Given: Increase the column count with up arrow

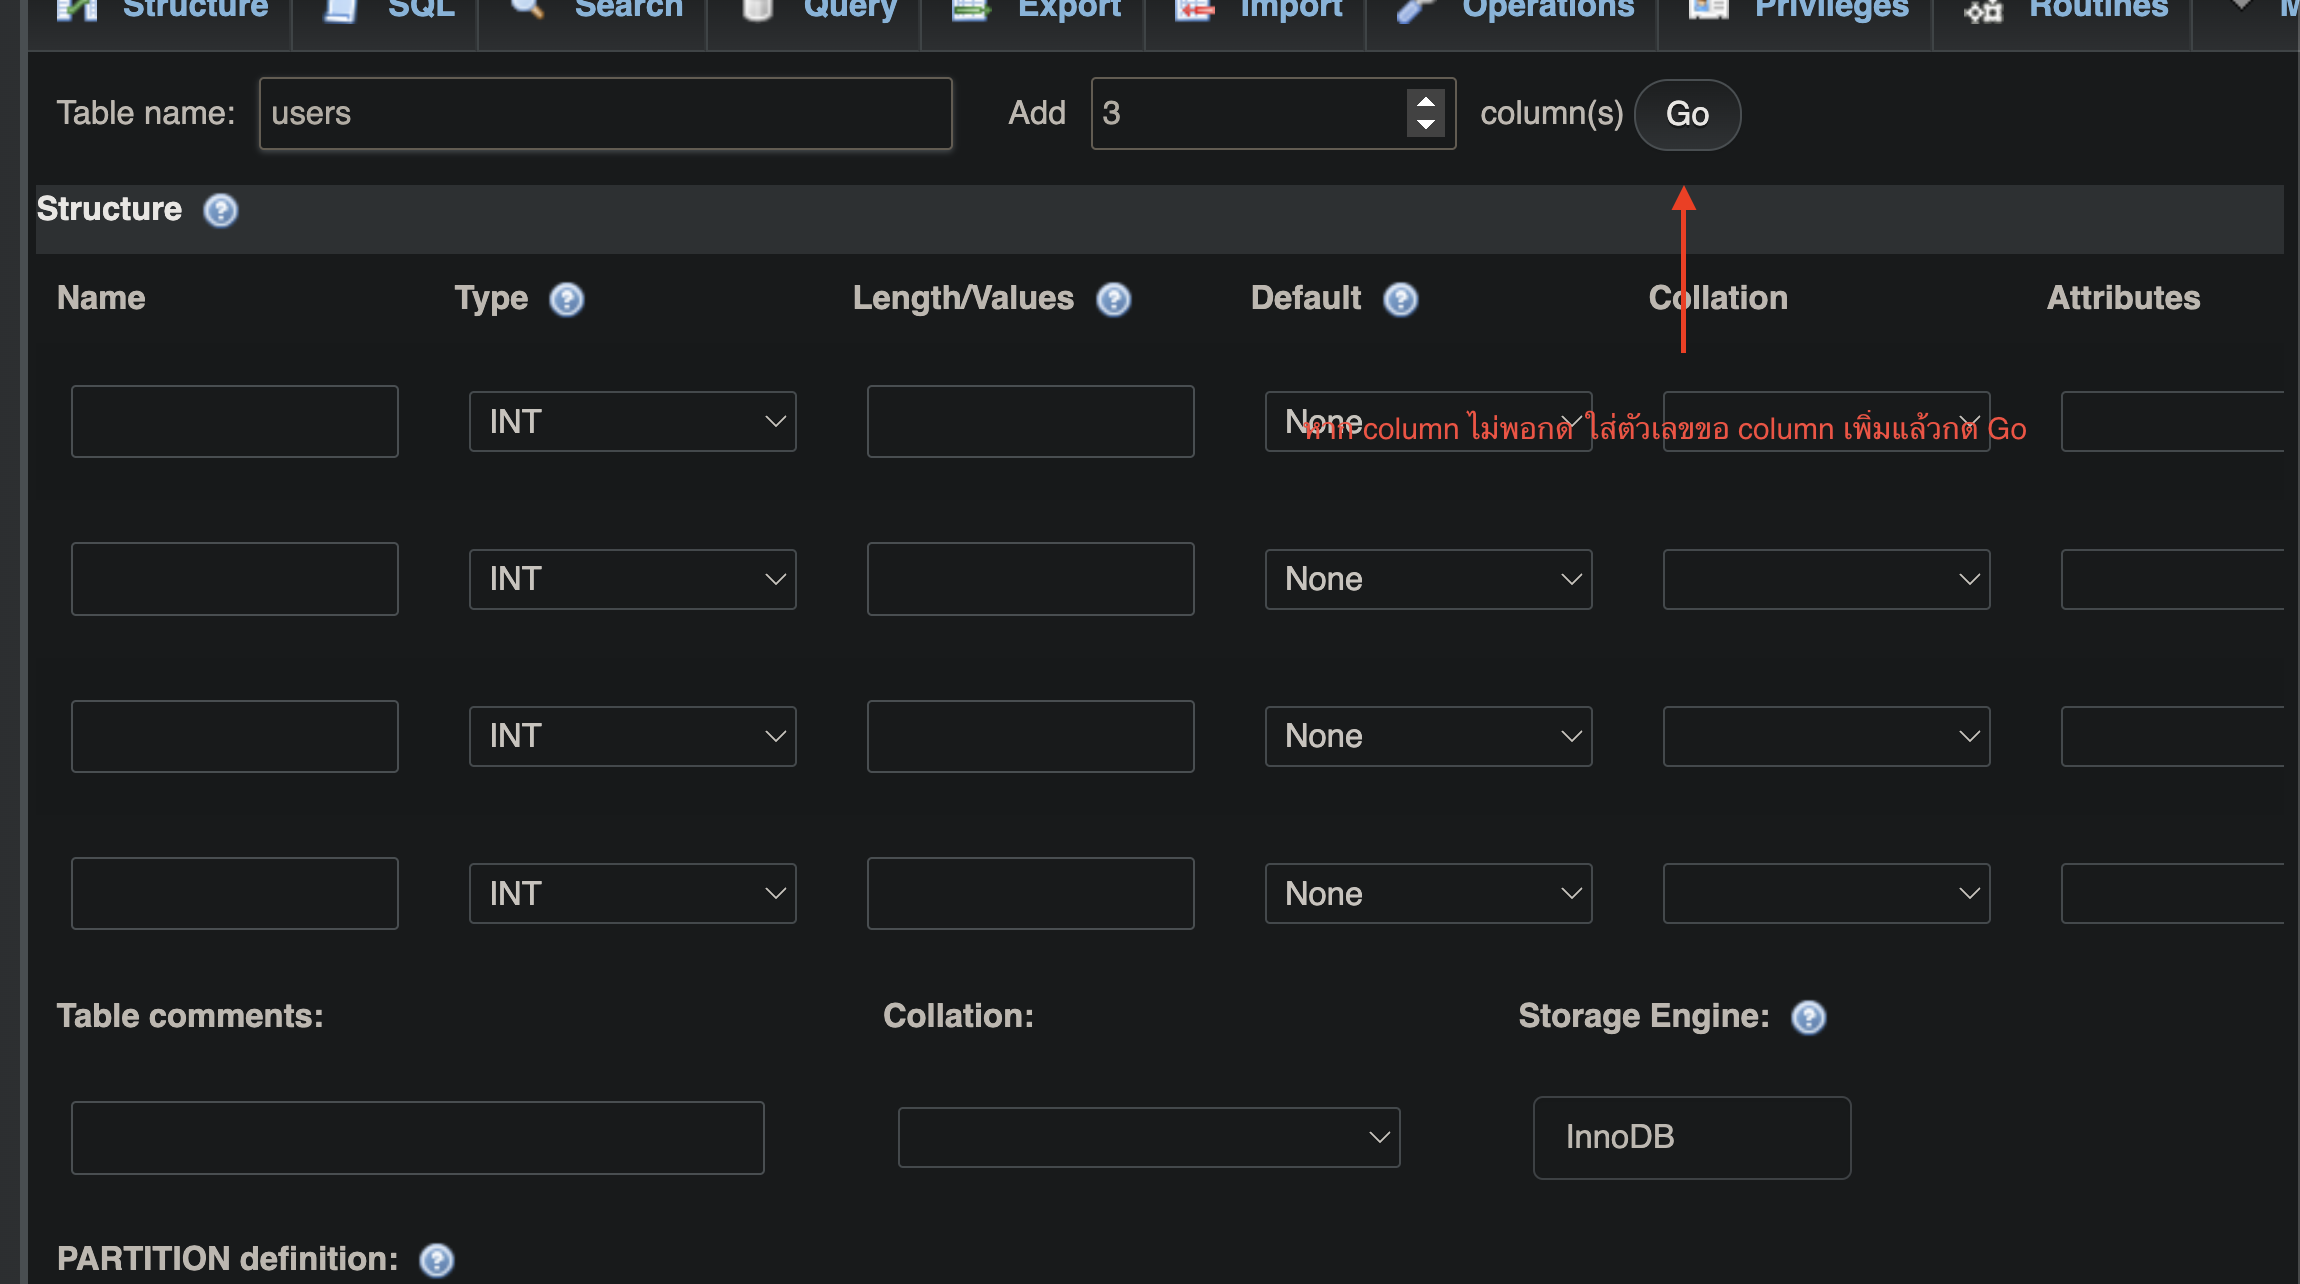Looking at the screenshot, I should pos(1426,102).
